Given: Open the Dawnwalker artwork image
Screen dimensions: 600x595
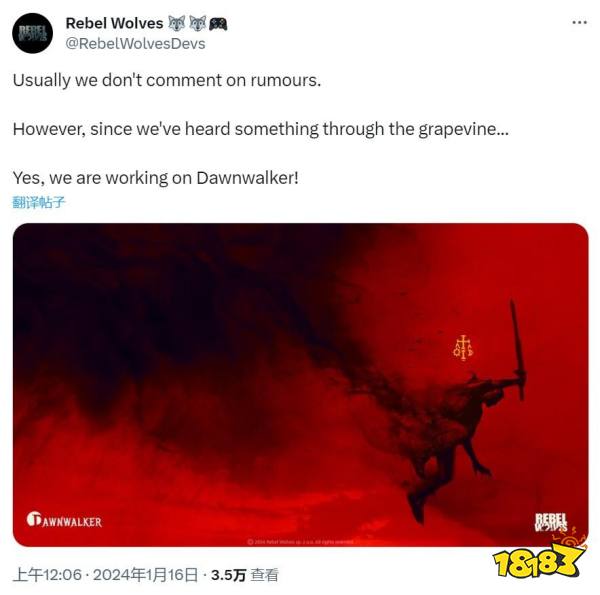Looking at the screenshot, I should click(x=300, y=385).
